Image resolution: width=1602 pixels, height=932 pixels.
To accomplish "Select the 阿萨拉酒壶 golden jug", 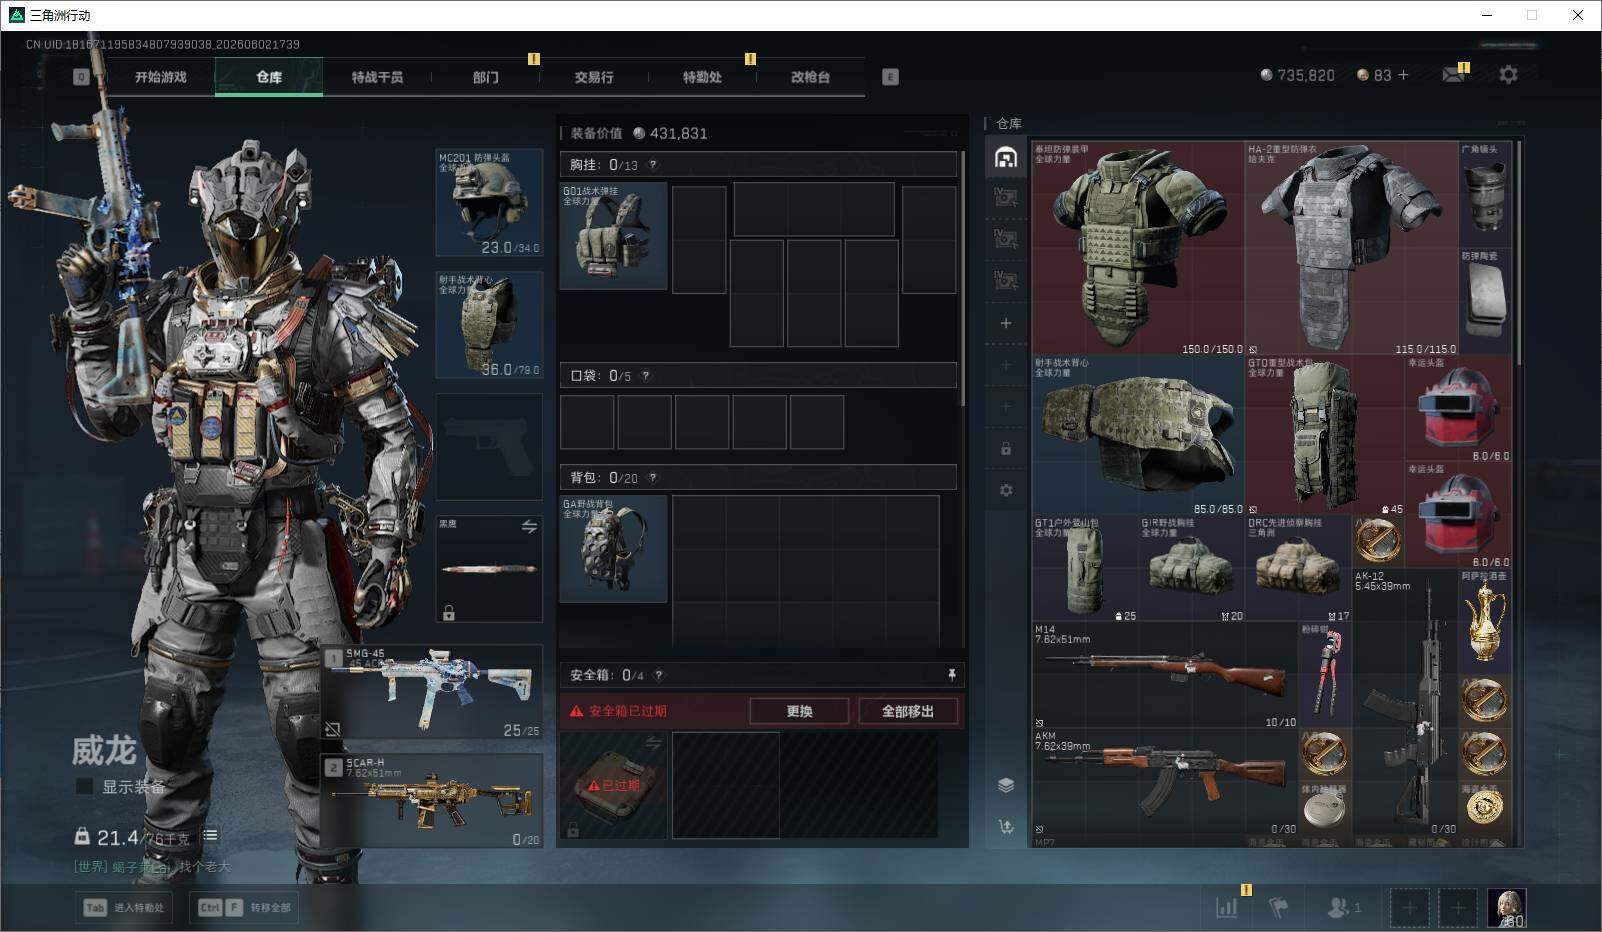I will [x=1485, y=622].
